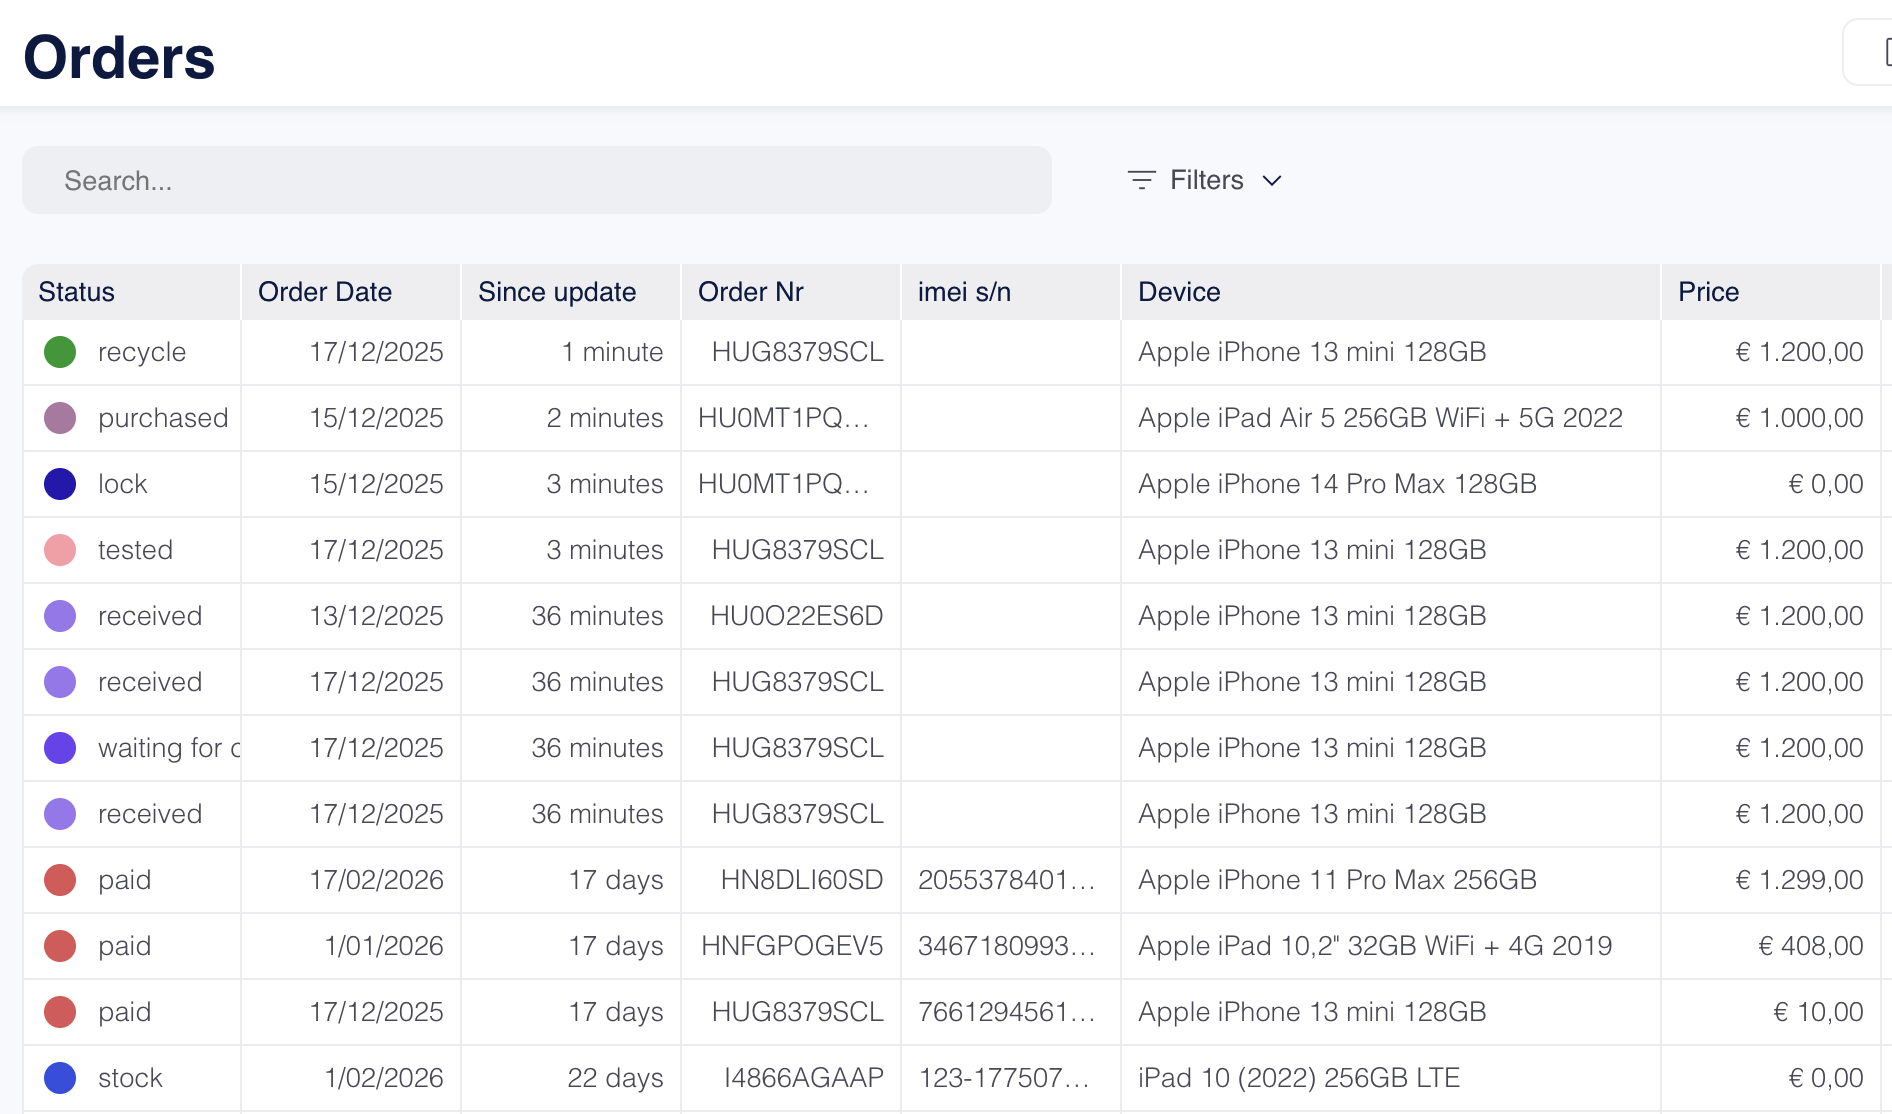
Task: Select the 'waiting for c' status label
Action: coord(169,748)
